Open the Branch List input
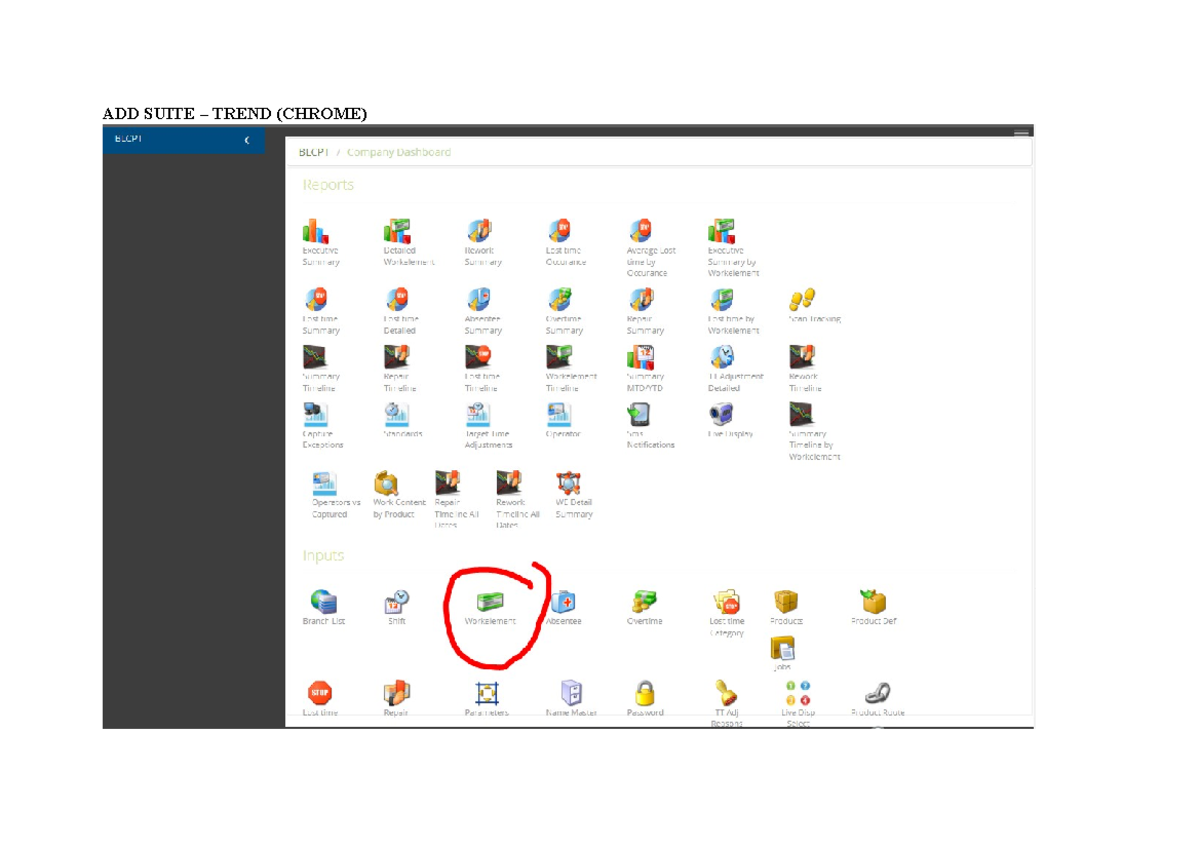 tap(323, 603)
